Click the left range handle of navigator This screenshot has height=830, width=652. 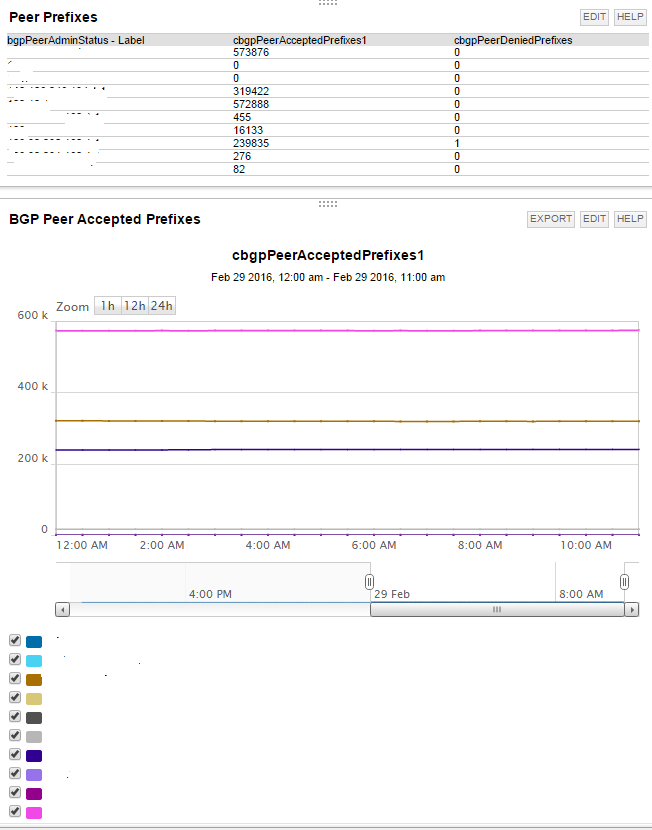pyautogui.click(x=369, y=582)
